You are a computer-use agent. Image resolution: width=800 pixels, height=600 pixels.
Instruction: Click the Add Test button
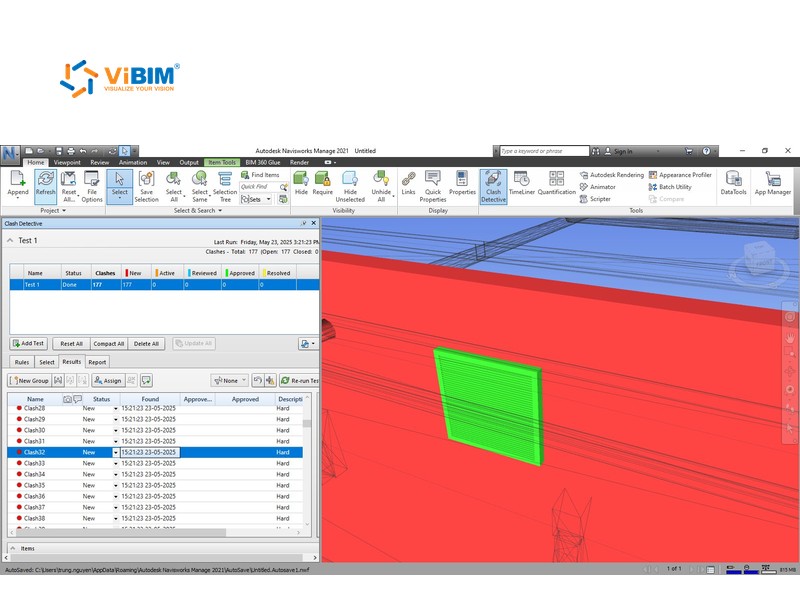tap(29, 343)
